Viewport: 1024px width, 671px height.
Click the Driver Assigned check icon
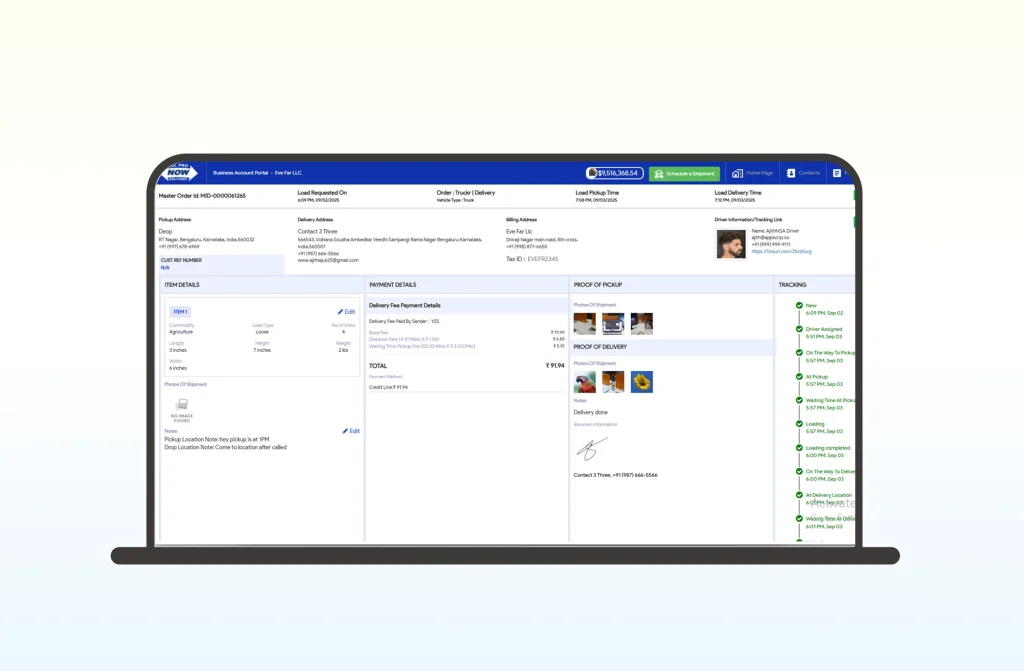coord(799,329)
